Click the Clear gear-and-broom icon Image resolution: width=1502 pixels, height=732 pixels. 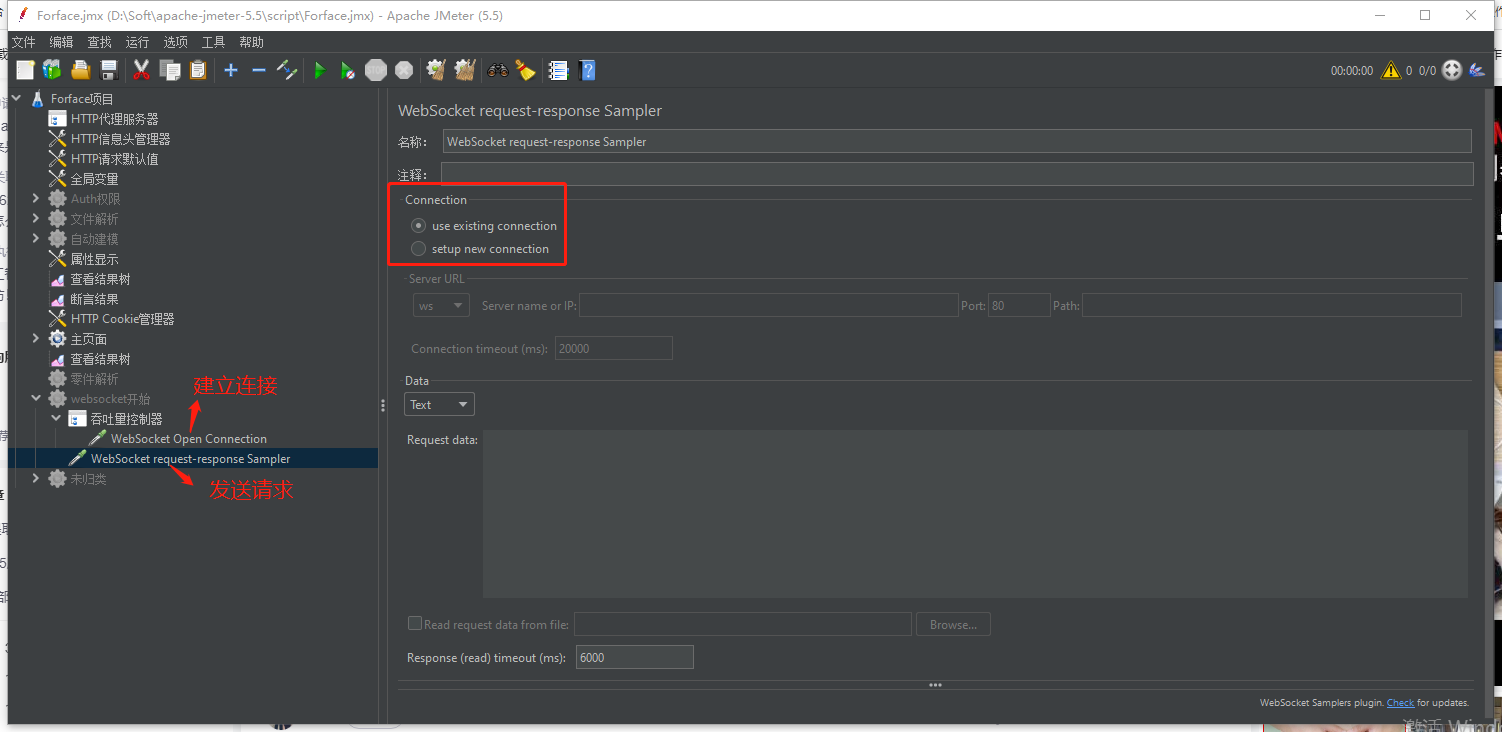click(x=436, y=70)
